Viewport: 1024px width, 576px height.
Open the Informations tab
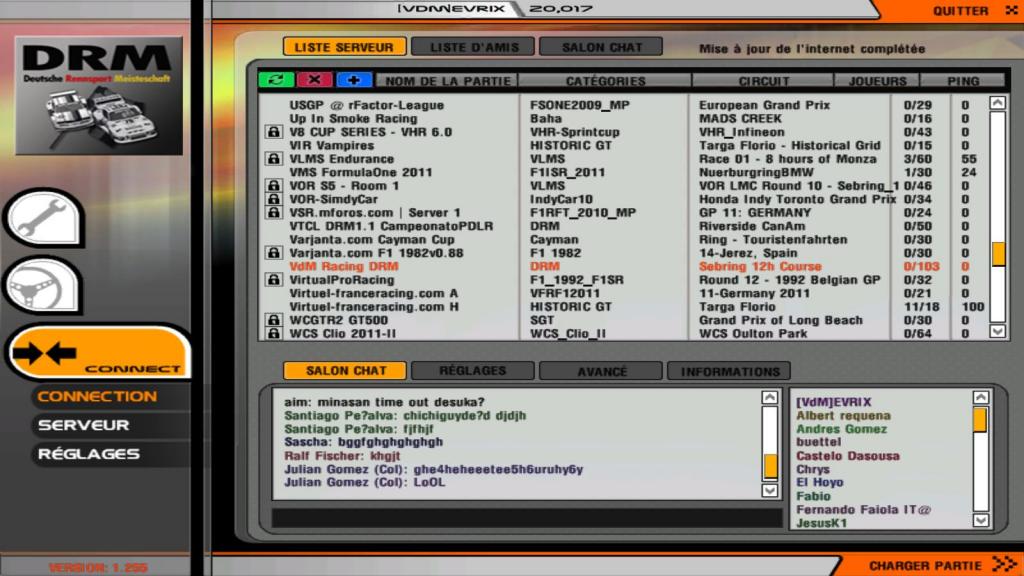(x=729, y=371)
